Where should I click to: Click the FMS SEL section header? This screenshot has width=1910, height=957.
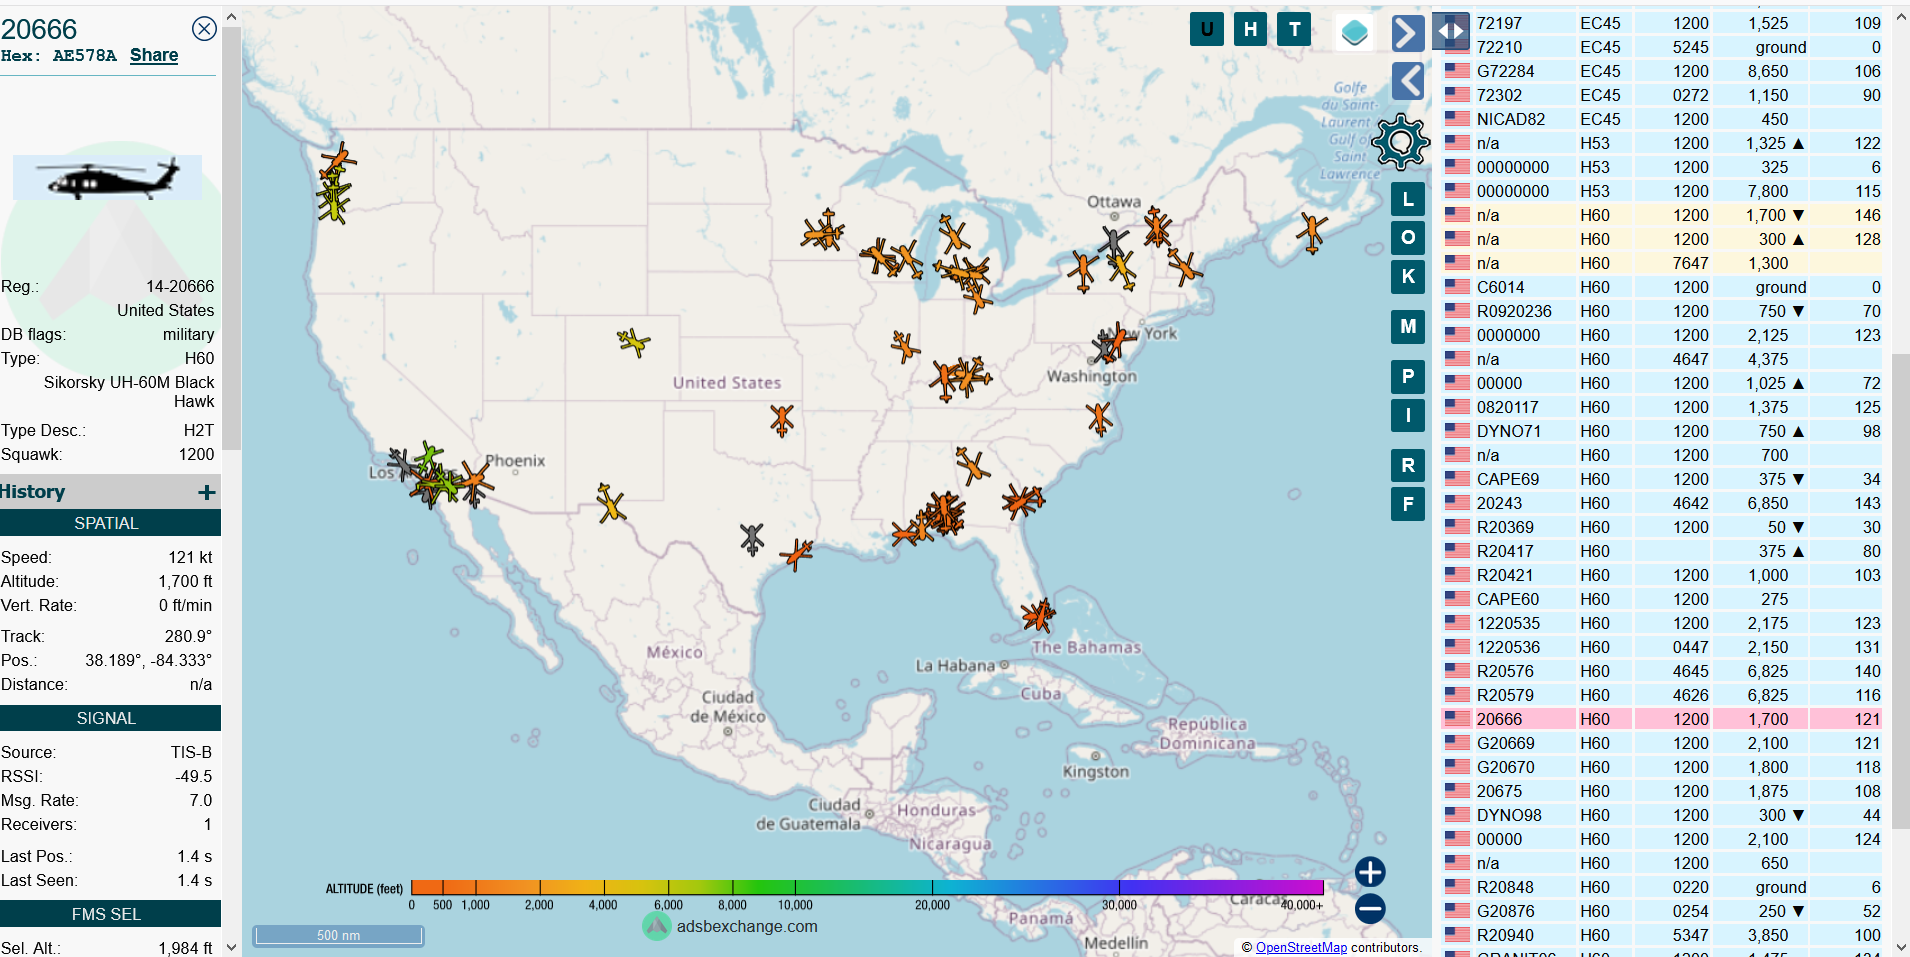tap(110, 914)
